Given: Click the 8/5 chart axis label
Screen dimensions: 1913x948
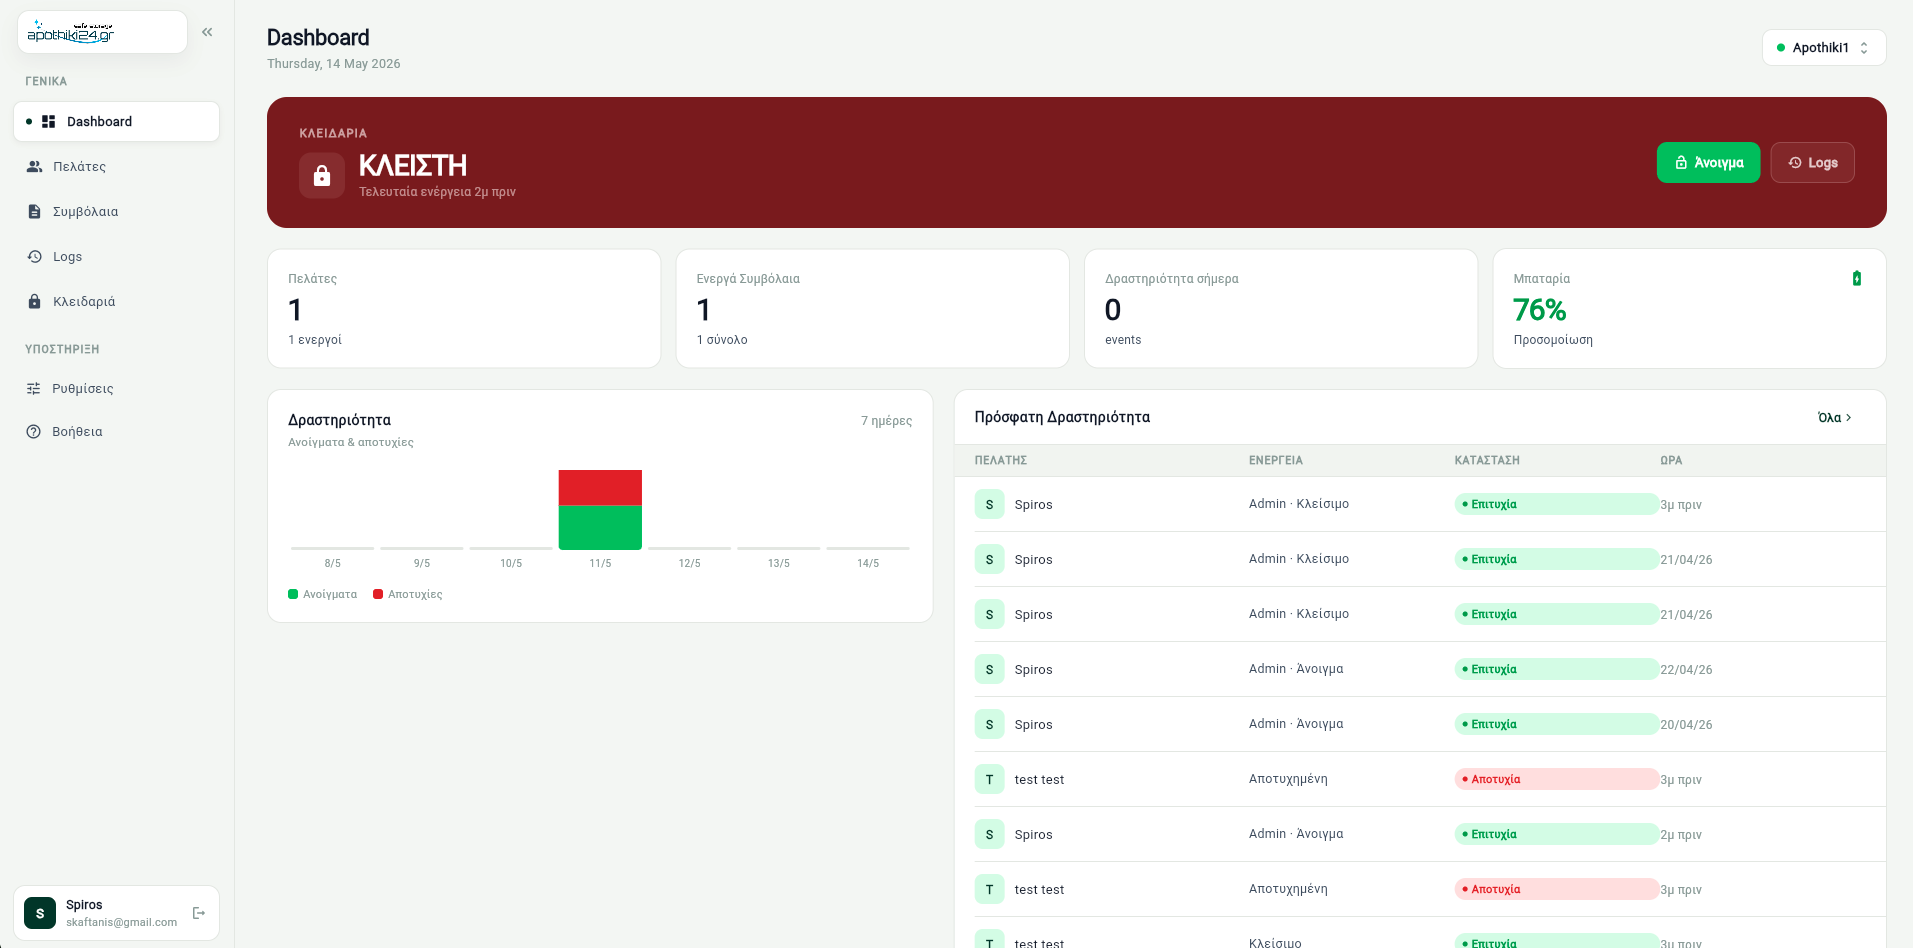Looking at the screenshot, I should point(333,564).
